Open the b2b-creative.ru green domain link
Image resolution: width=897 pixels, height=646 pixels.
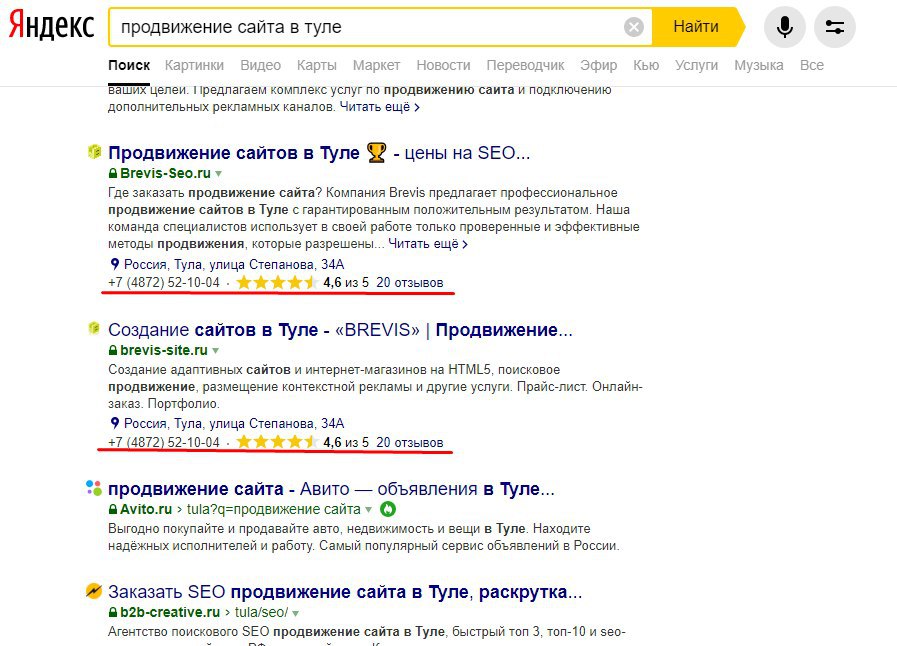point(170,612)
